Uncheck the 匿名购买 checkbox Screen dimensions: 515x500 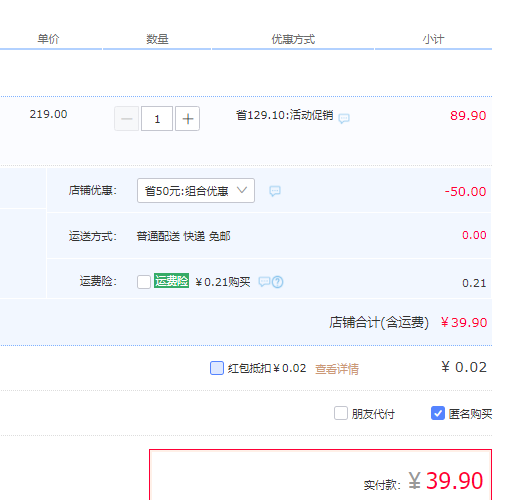[438, 413]
